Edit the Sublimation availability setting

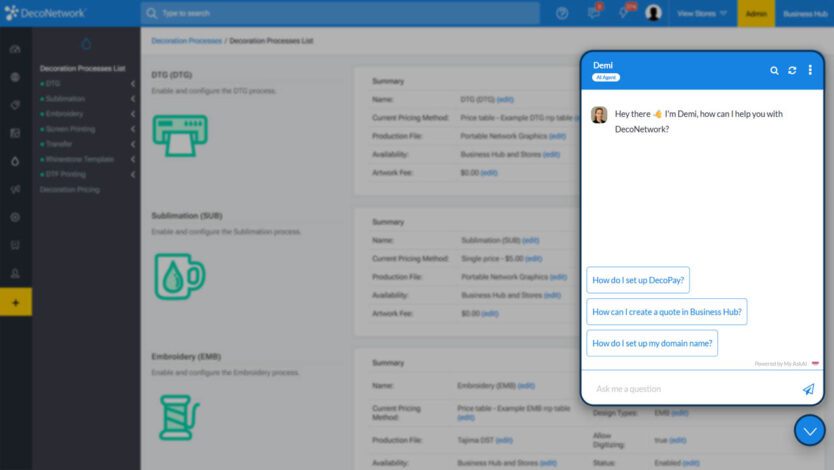[x=552, y=295]
